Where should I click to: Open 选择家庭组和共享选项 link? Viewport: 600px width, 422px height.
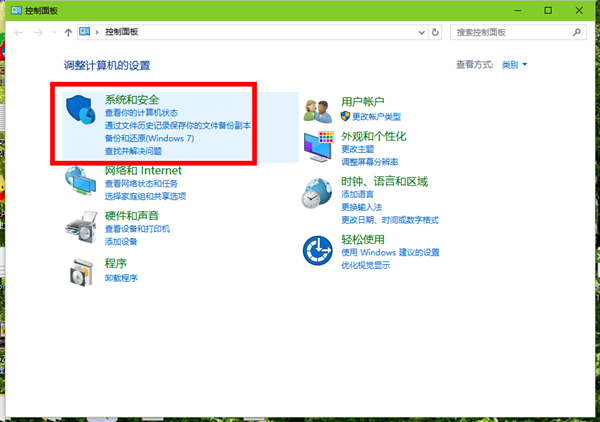pyautogui.click(x=145, y=196)
